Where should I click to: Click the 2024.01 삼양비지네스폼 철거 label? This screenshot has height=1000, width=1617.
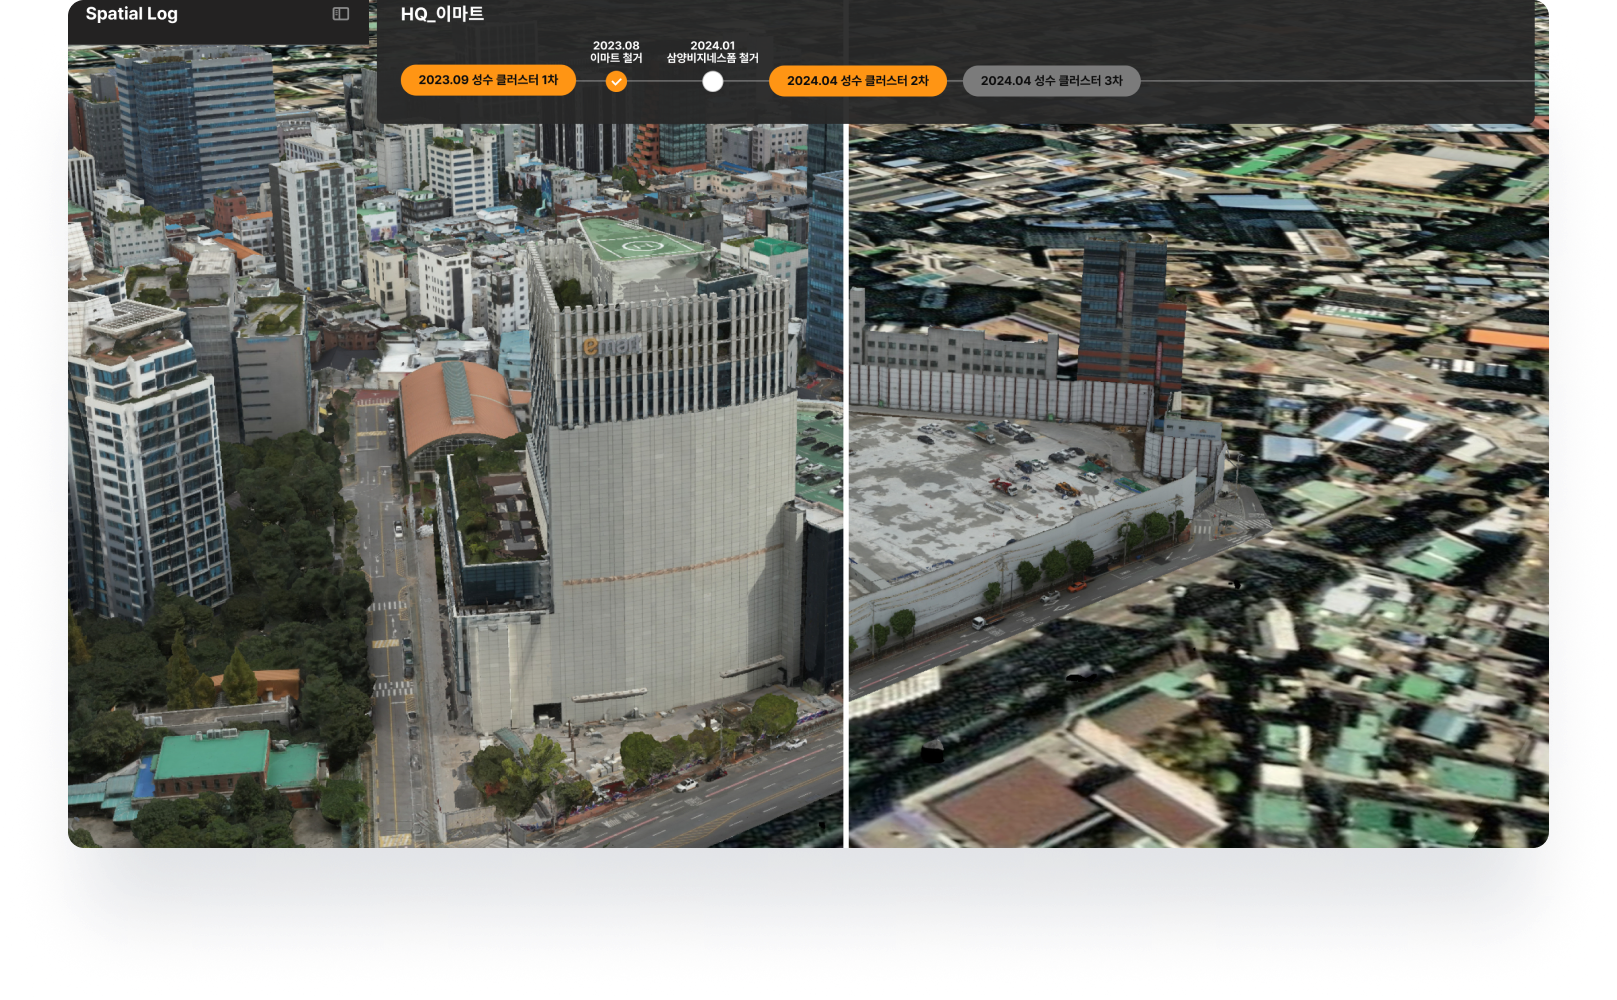pyautogui.click(x=712, y=52)
